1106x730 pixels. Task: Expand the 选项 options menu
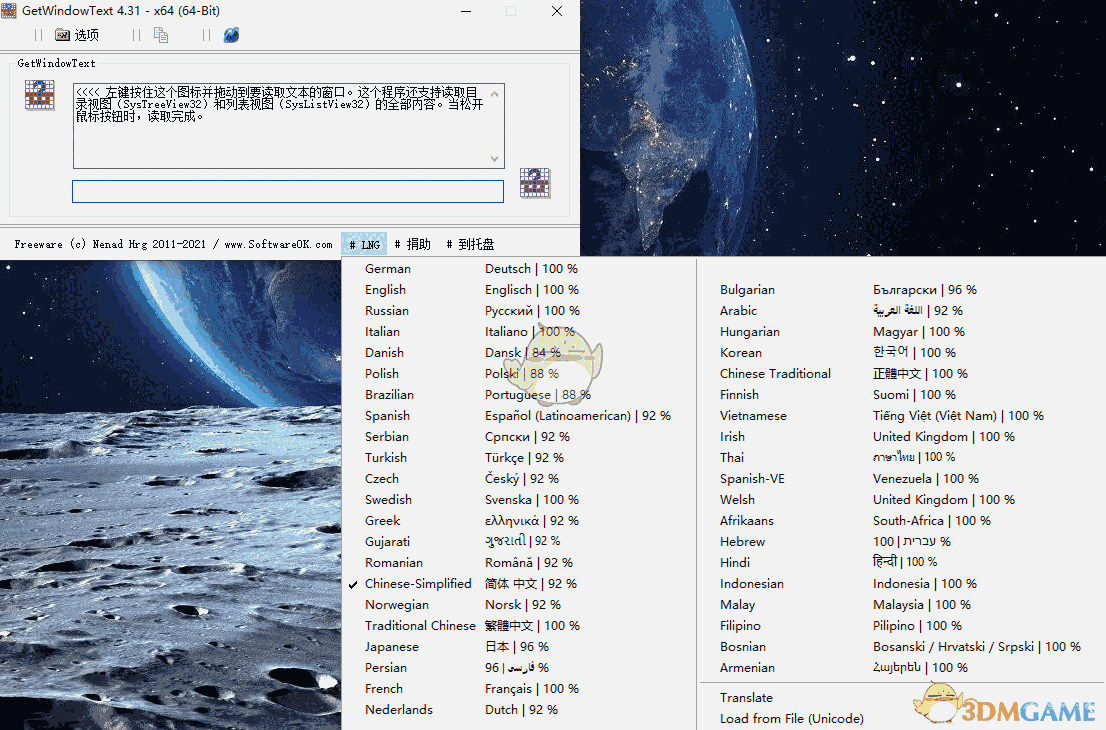pyautogui.click(x=78, y=34)
